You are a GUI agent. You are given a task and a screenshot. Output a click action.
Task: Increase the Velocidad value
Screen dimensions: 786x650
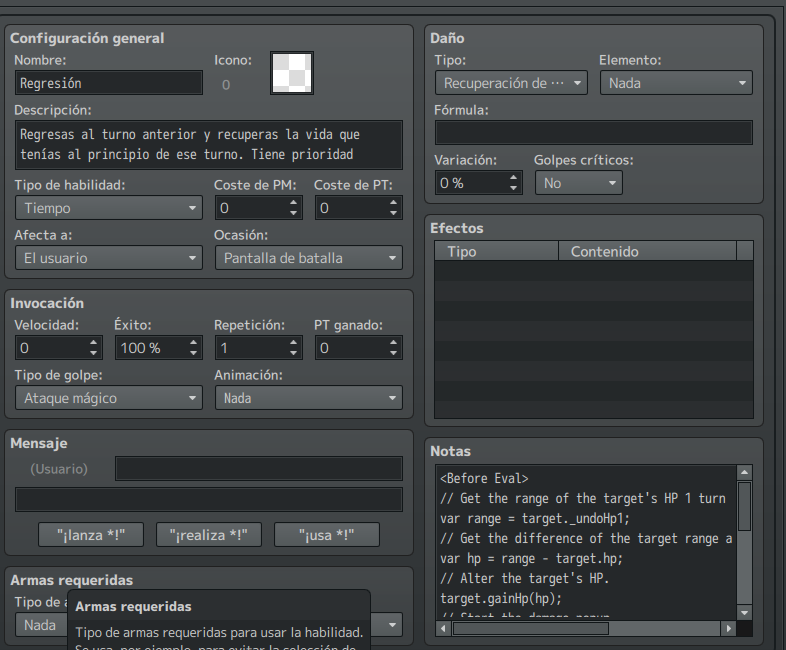94,342
